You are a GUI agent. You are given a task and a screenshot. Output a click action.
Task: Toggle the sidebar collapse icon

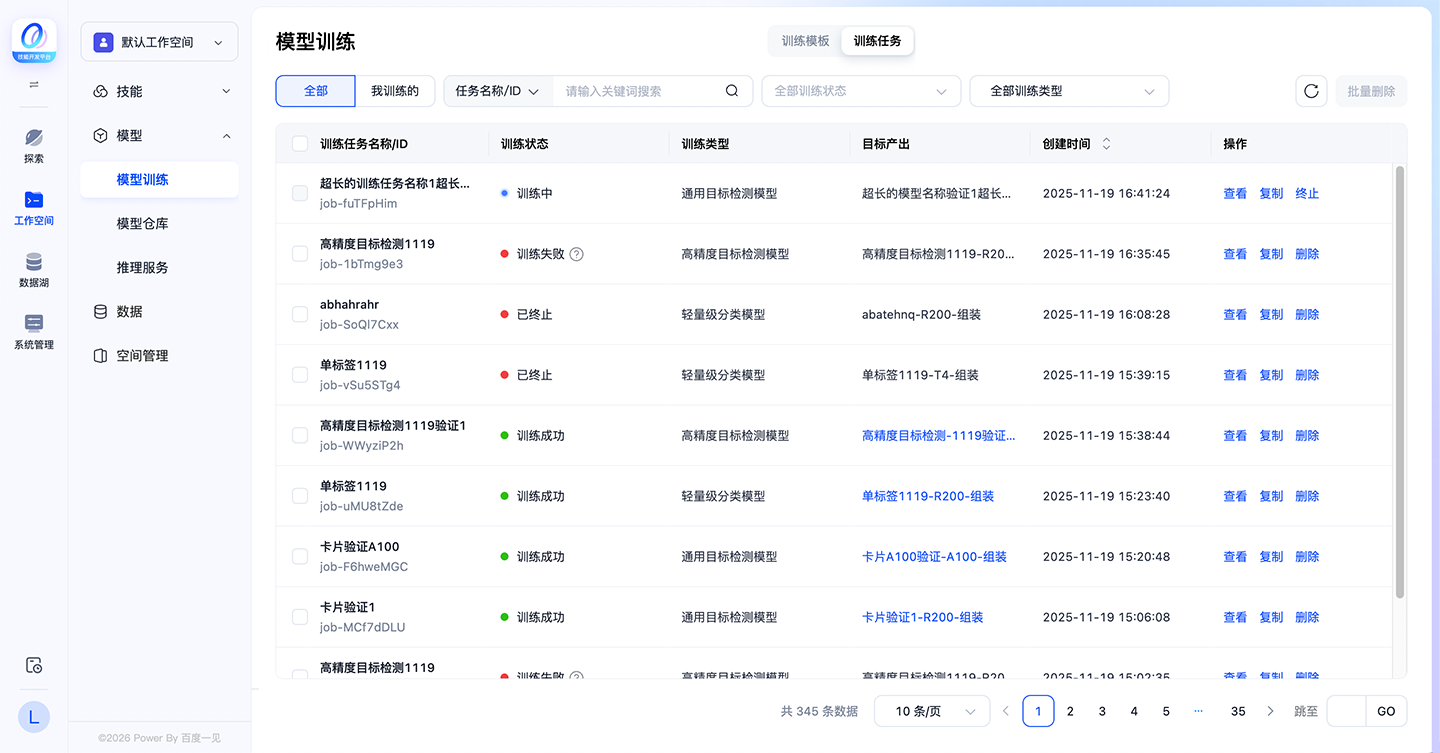[x=34, y=85]
